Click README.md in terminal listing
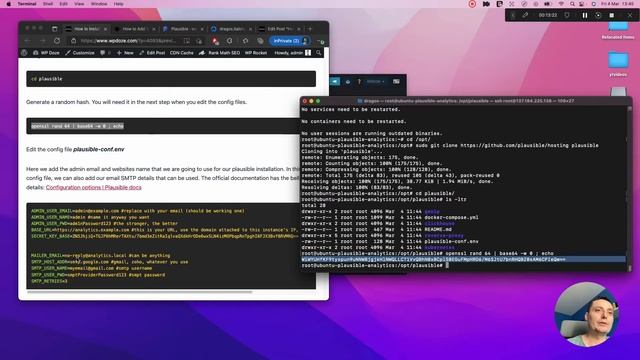 [x=438, y=229]
